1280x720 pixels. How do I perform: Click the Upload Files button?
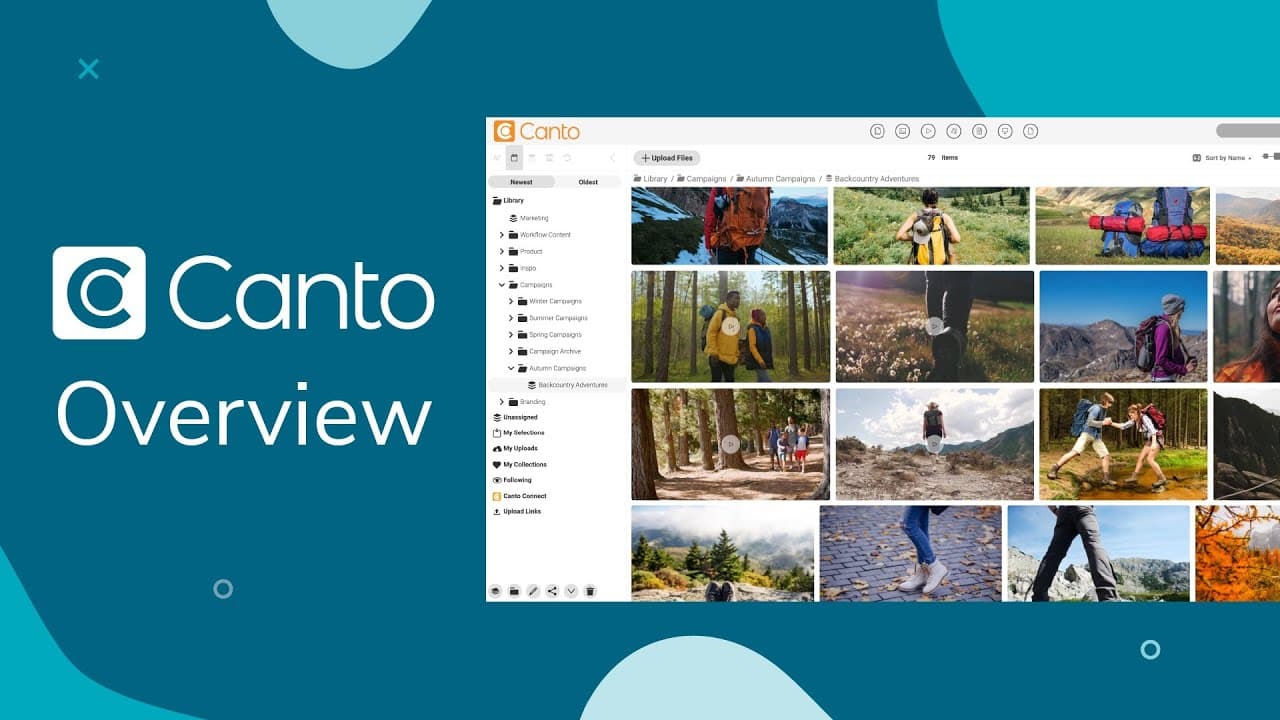coord(667,158)
